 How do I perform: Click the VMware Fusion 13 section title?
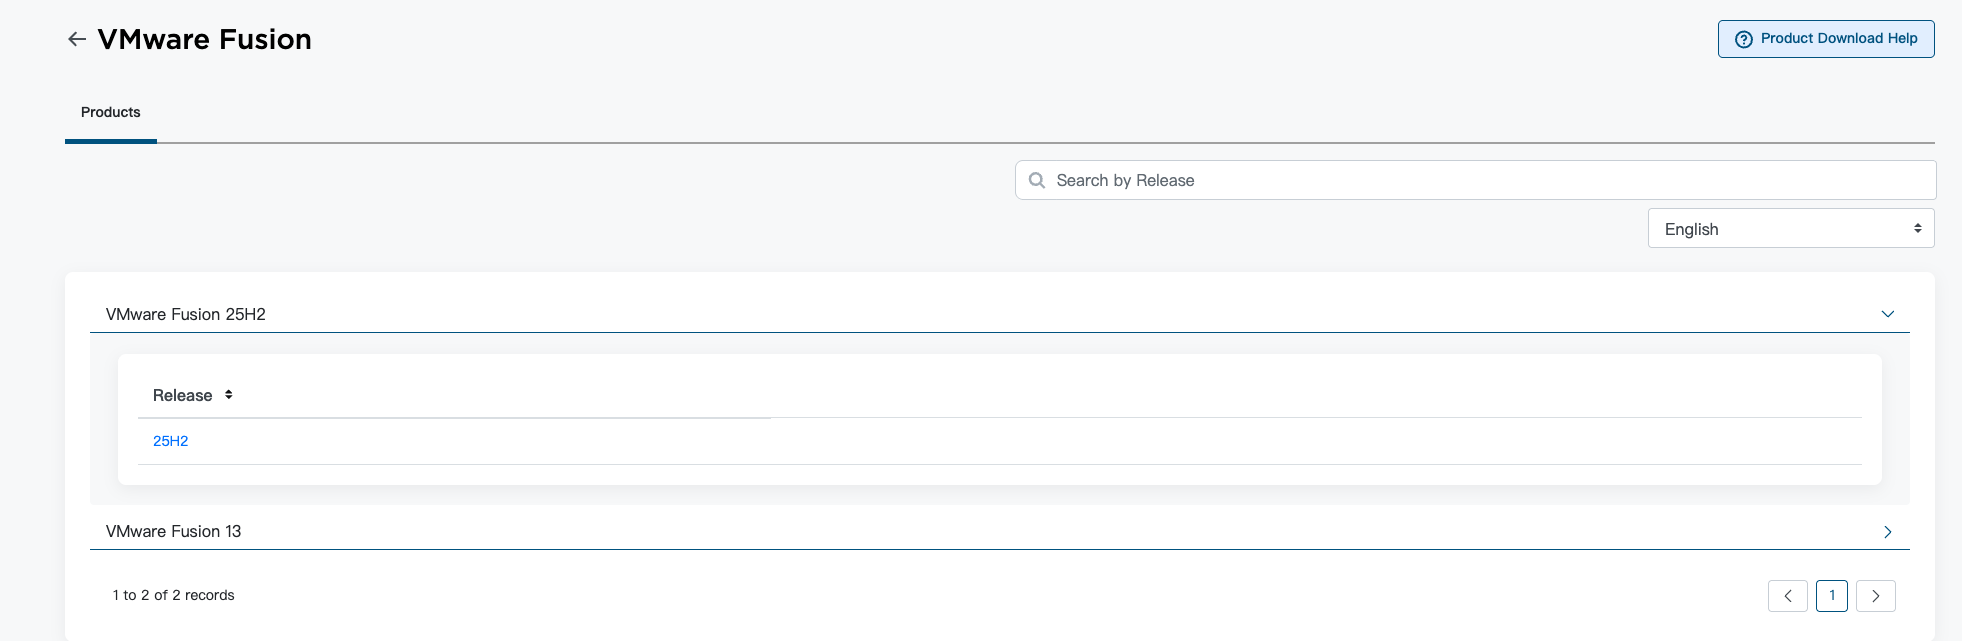click(x=174, y=531)
